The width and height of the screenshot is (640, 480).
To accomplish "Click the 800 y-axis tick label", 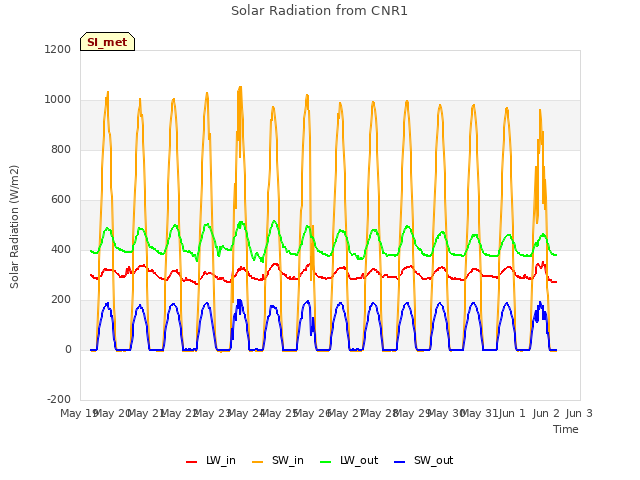I will coord(61,149).
